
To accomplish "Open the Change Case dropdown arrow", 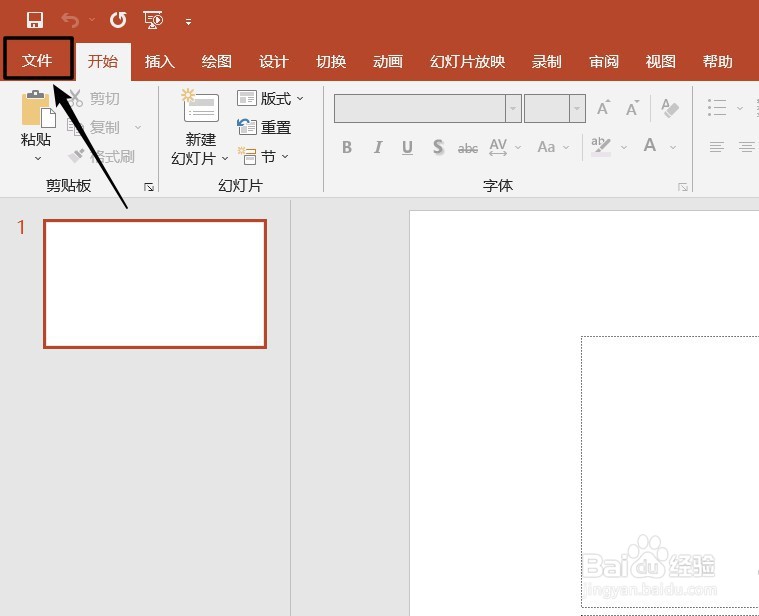I will (x=566, y=147).
